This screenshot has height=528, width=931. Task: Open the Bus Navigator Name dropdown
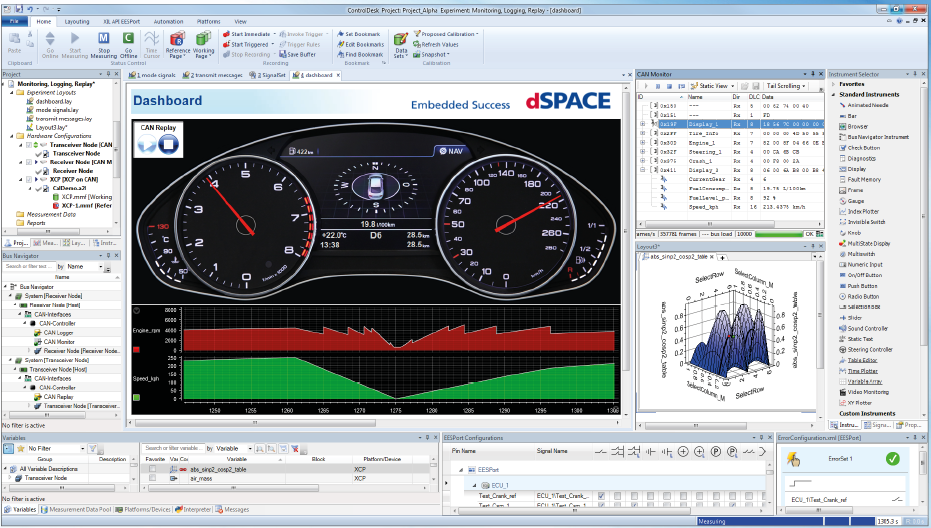pyautogui.click(x=100, y=267)
